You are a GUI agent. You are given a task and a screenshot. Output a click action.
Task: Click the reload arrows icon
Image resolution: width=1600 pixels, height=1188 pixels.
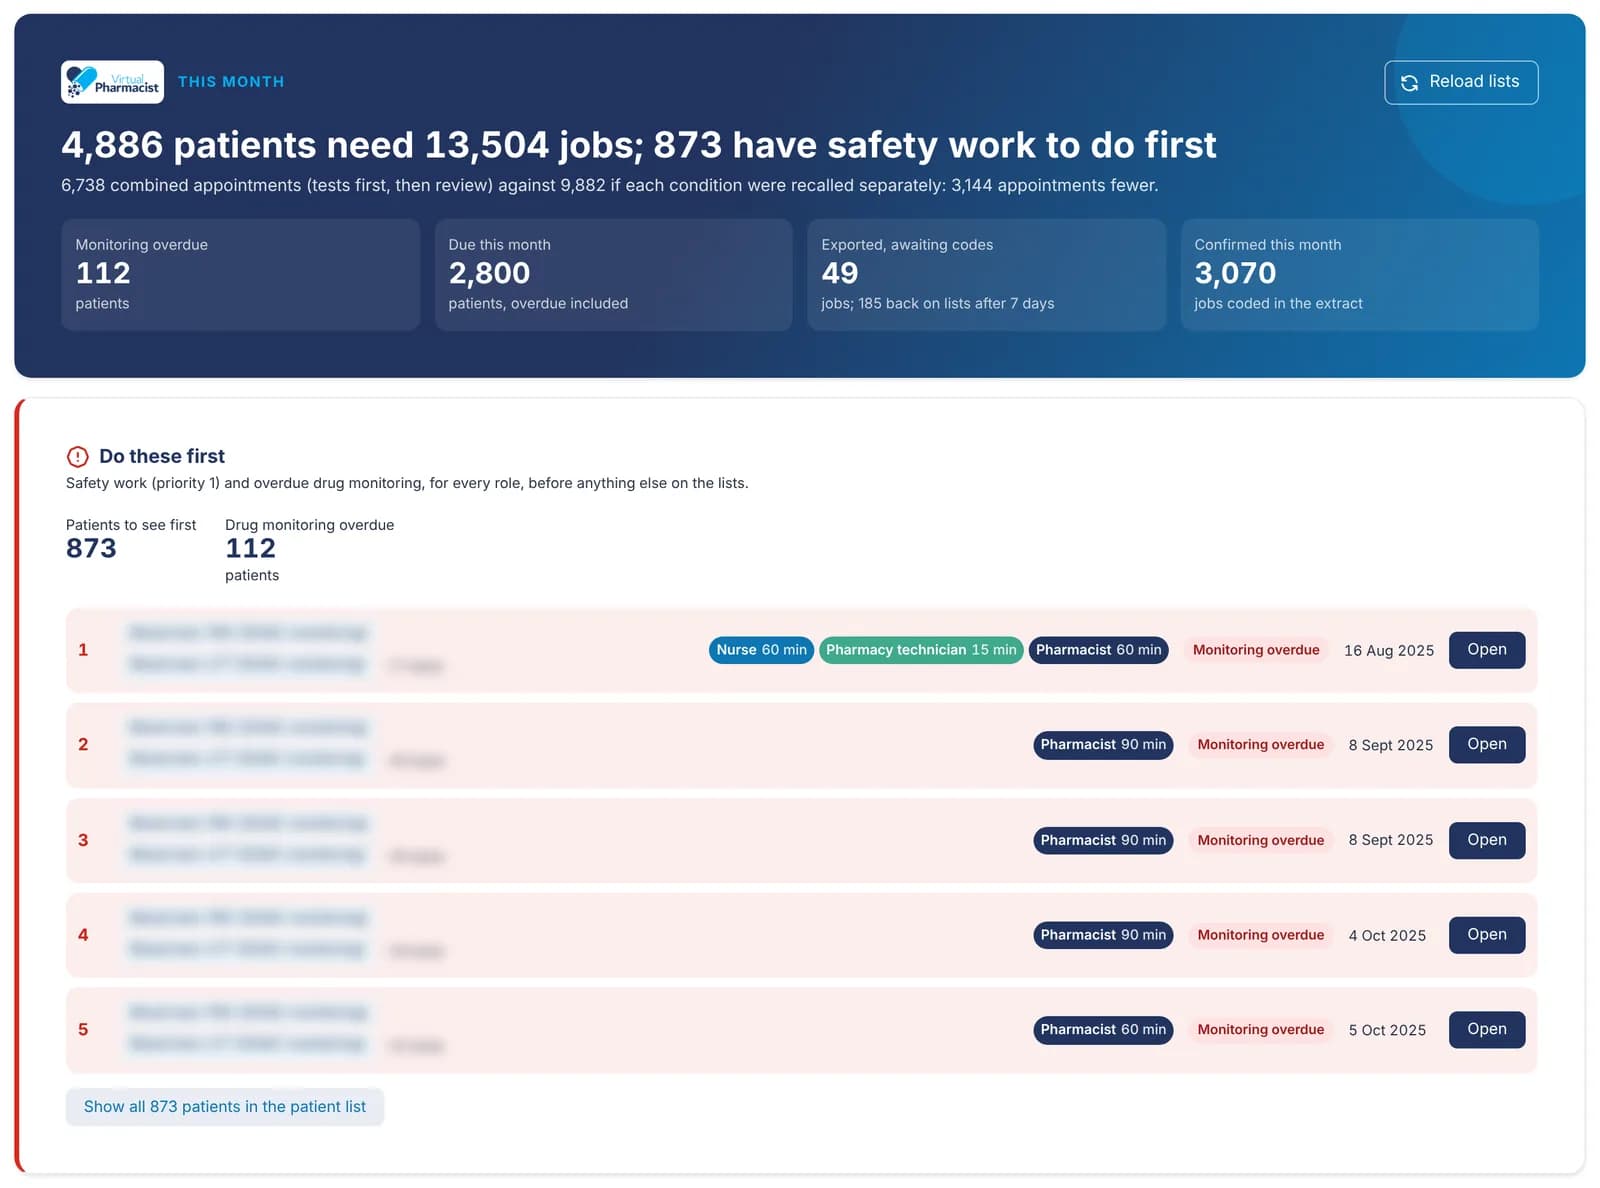1409,83
